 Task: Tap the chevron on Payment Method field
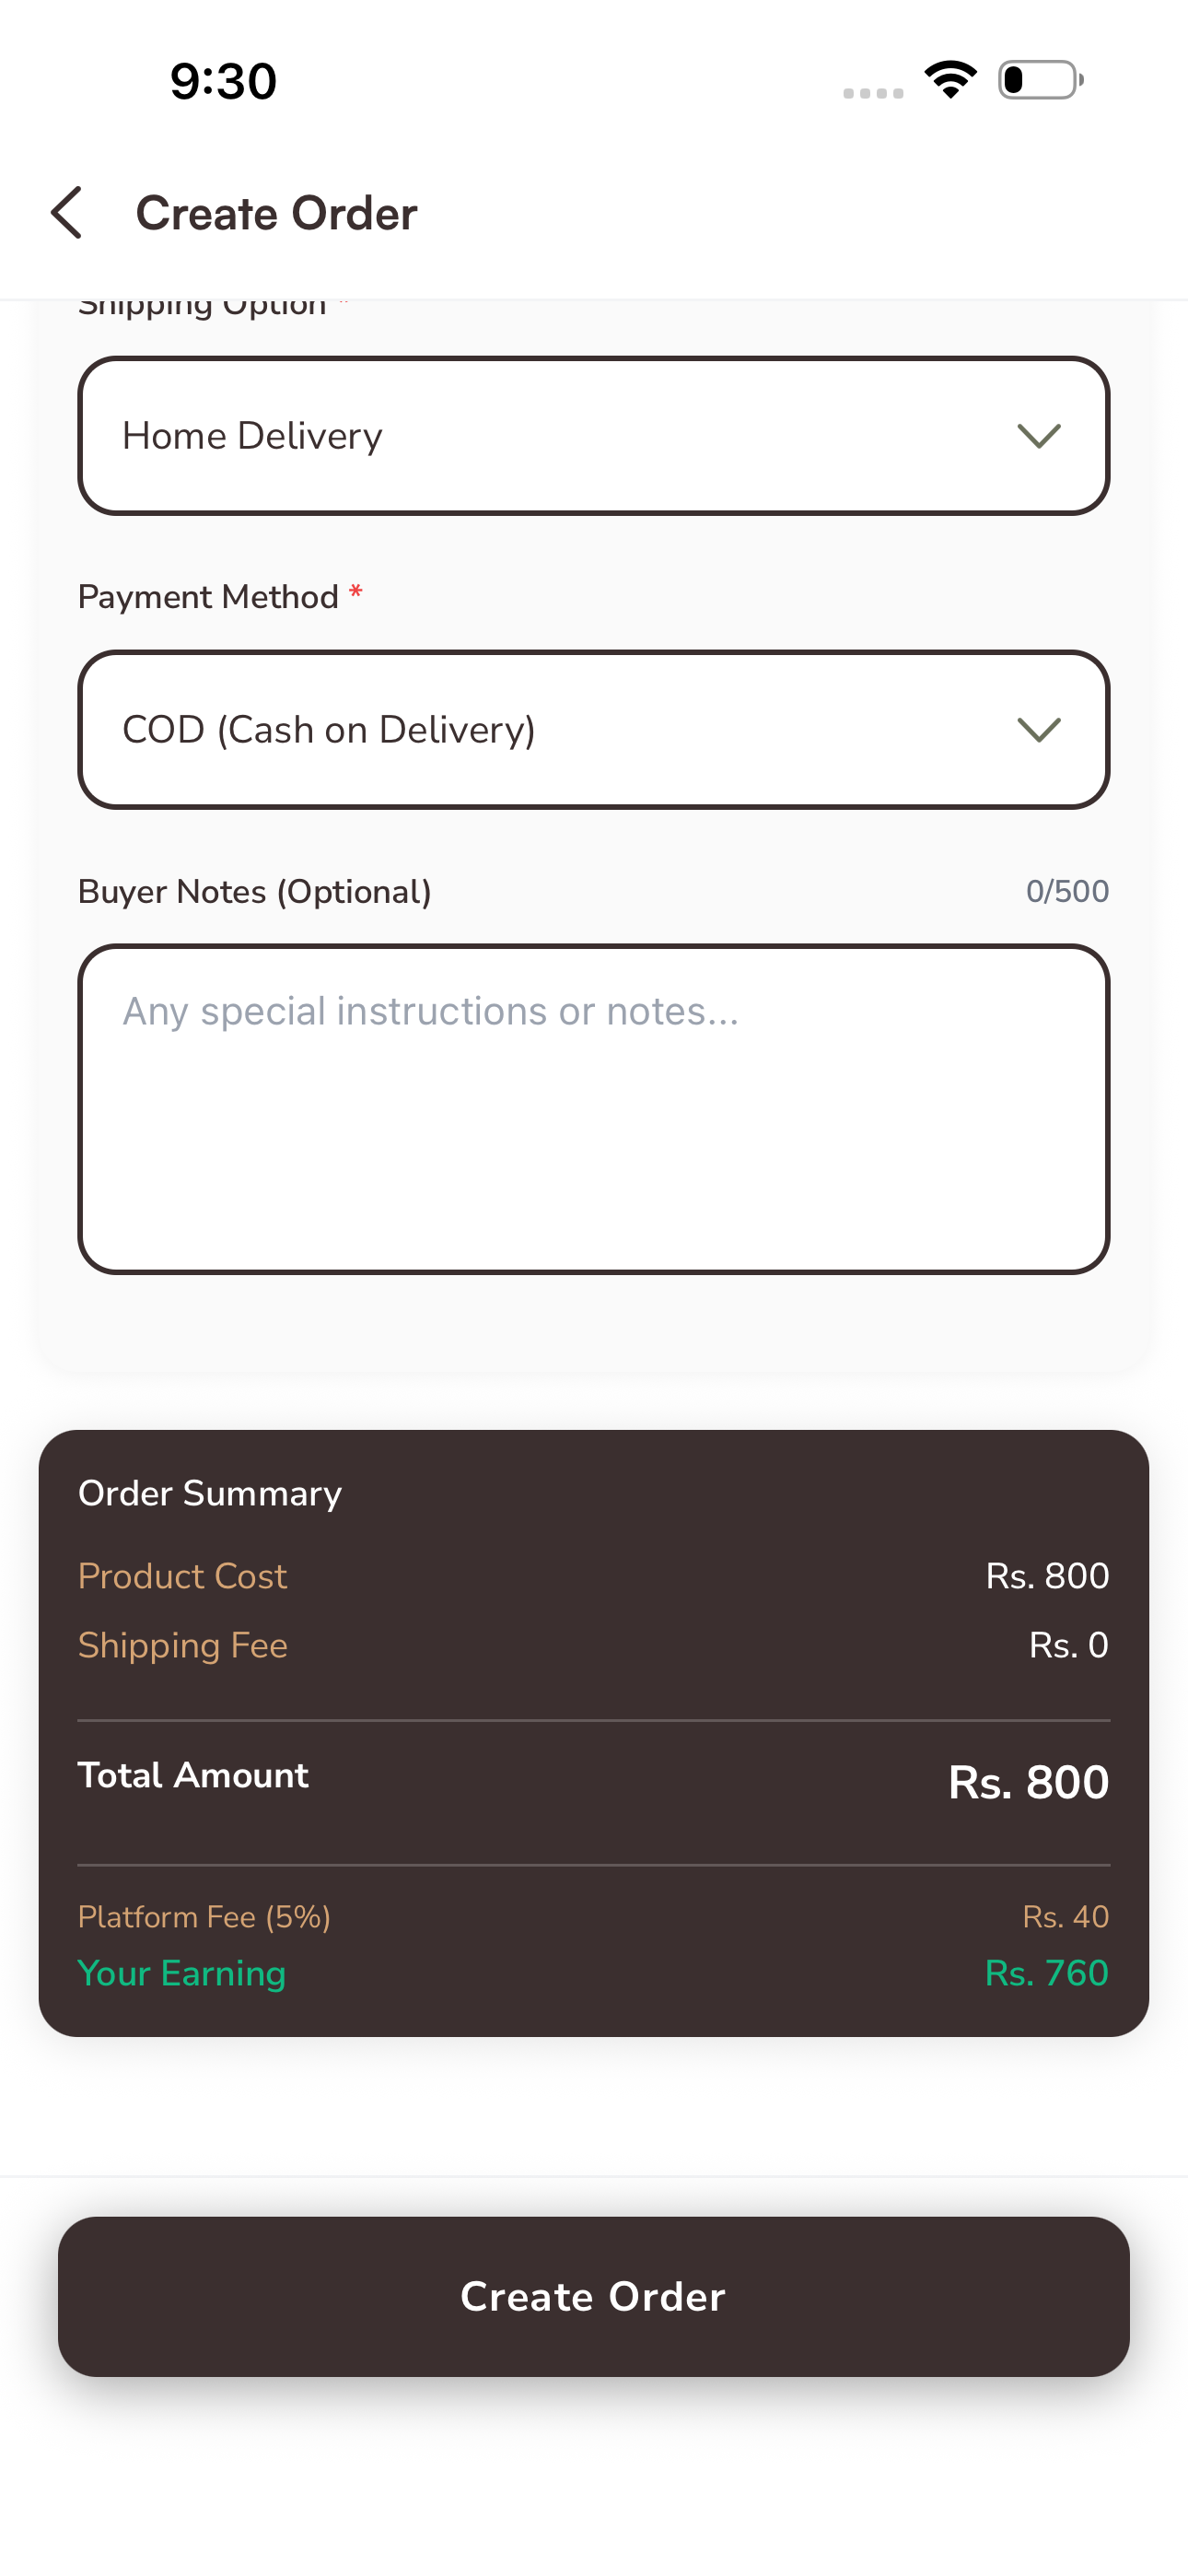coord(1040,729)
